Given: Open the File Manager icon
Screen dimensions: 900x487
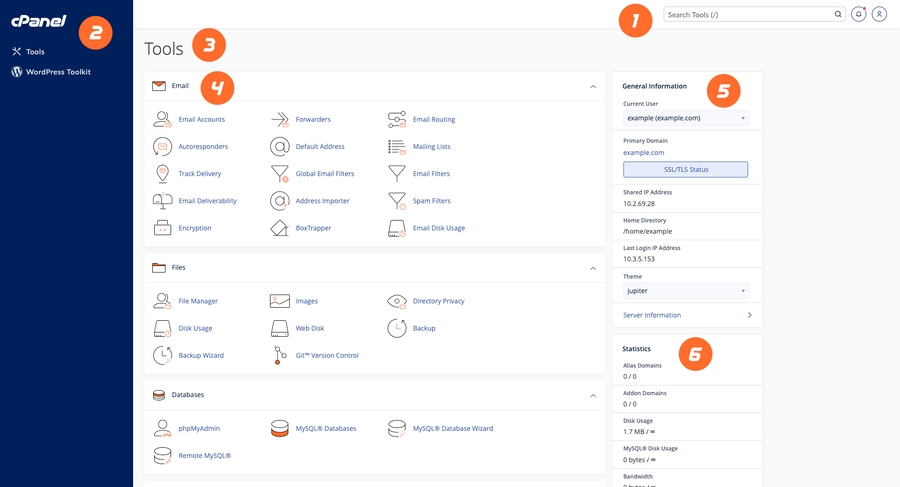Looking at the screenshot, I should (x=162, y=301).
